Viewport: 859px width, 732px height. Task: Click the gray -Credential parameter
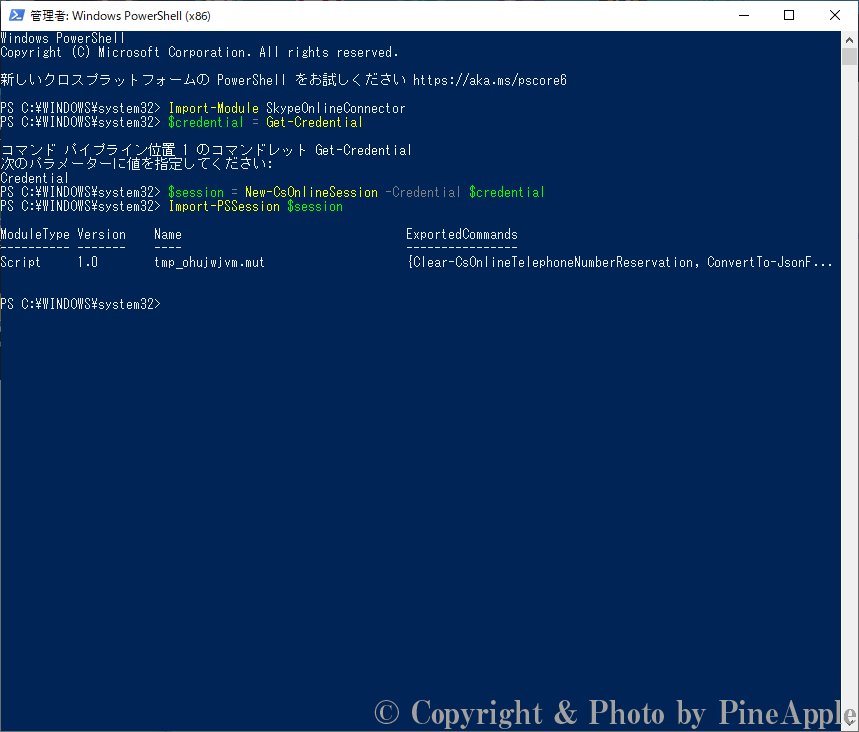coord(423,192)
